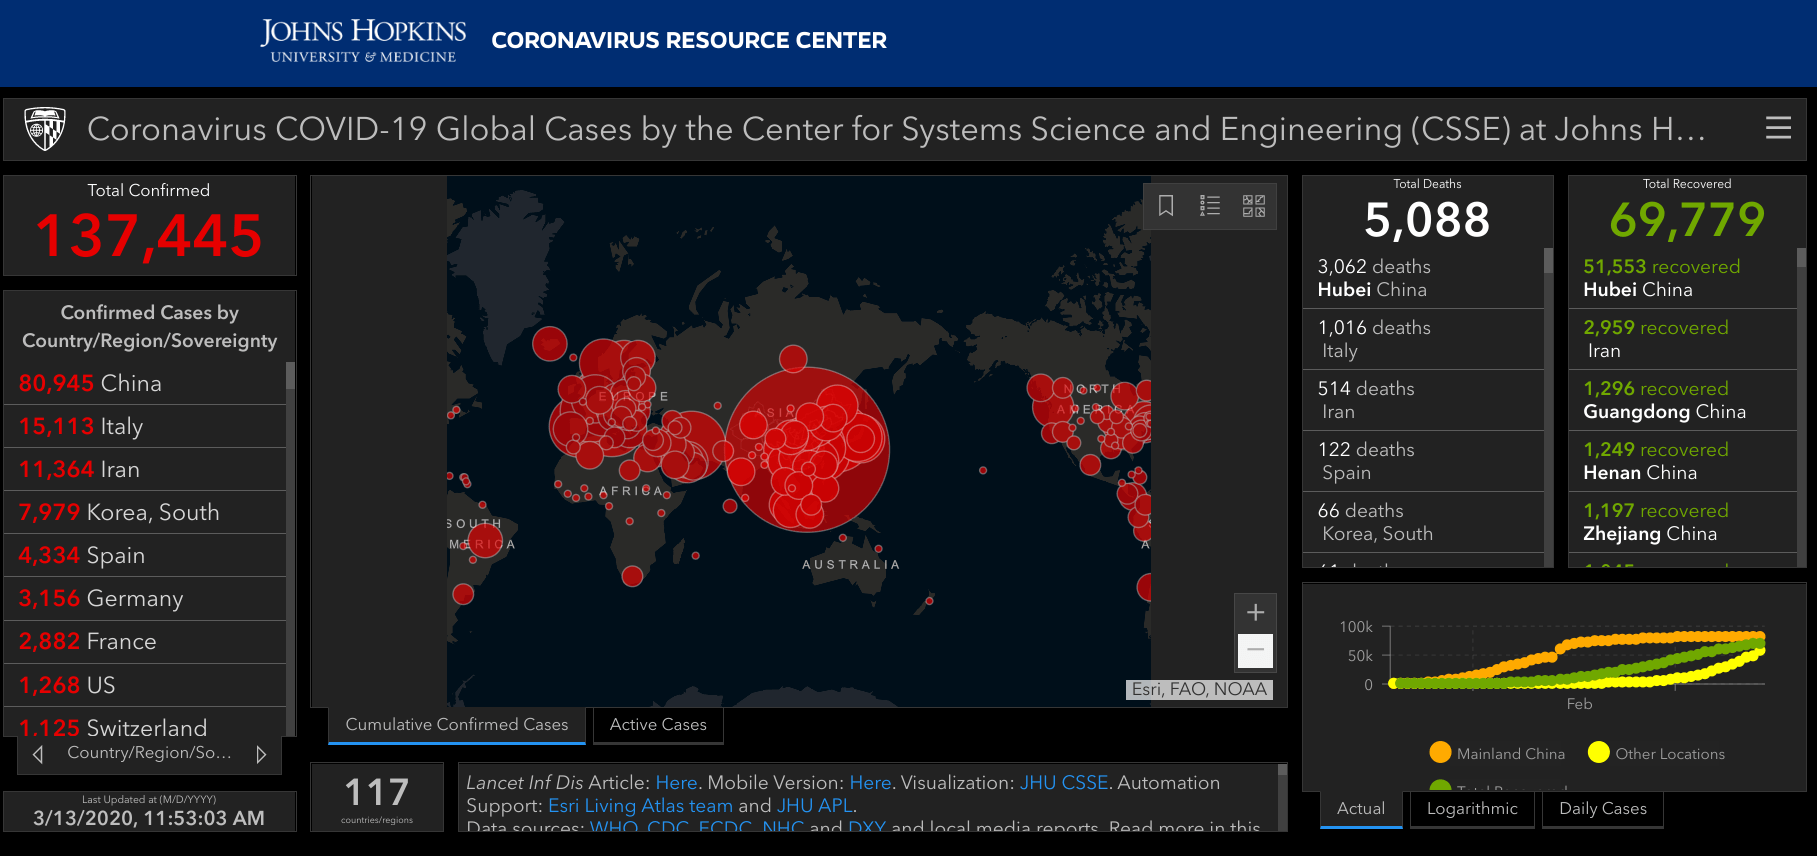
Task: Zoom in on the map with plus
Action: pyautogui.click(x=1255, y=612)
